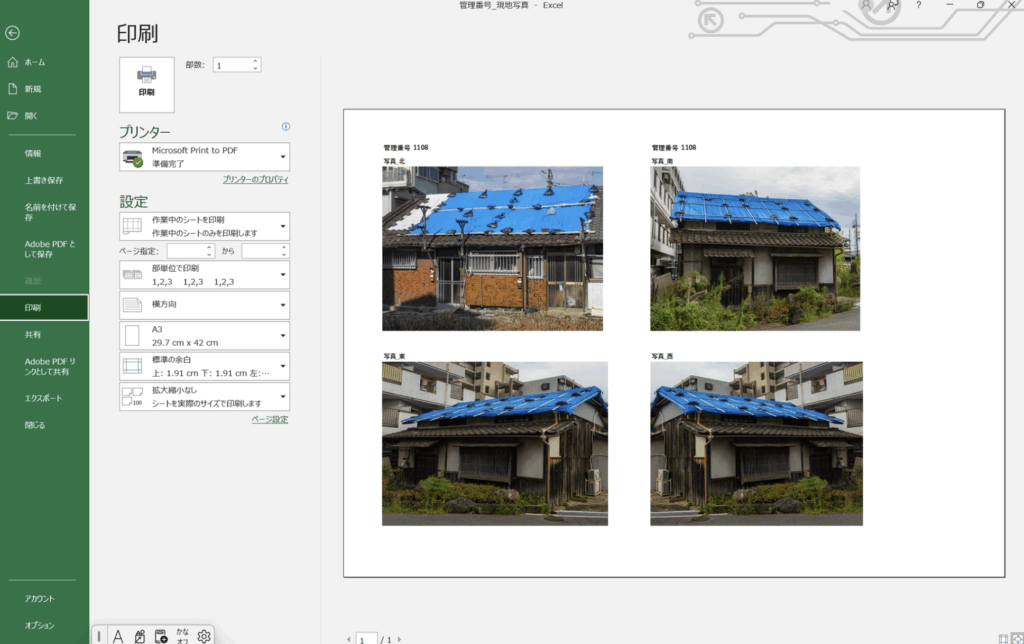Click the プリンター heading text
Image resolution: width=1024 pixels, height=644 pixels.
pyautogui.click(x=144, y=131)
